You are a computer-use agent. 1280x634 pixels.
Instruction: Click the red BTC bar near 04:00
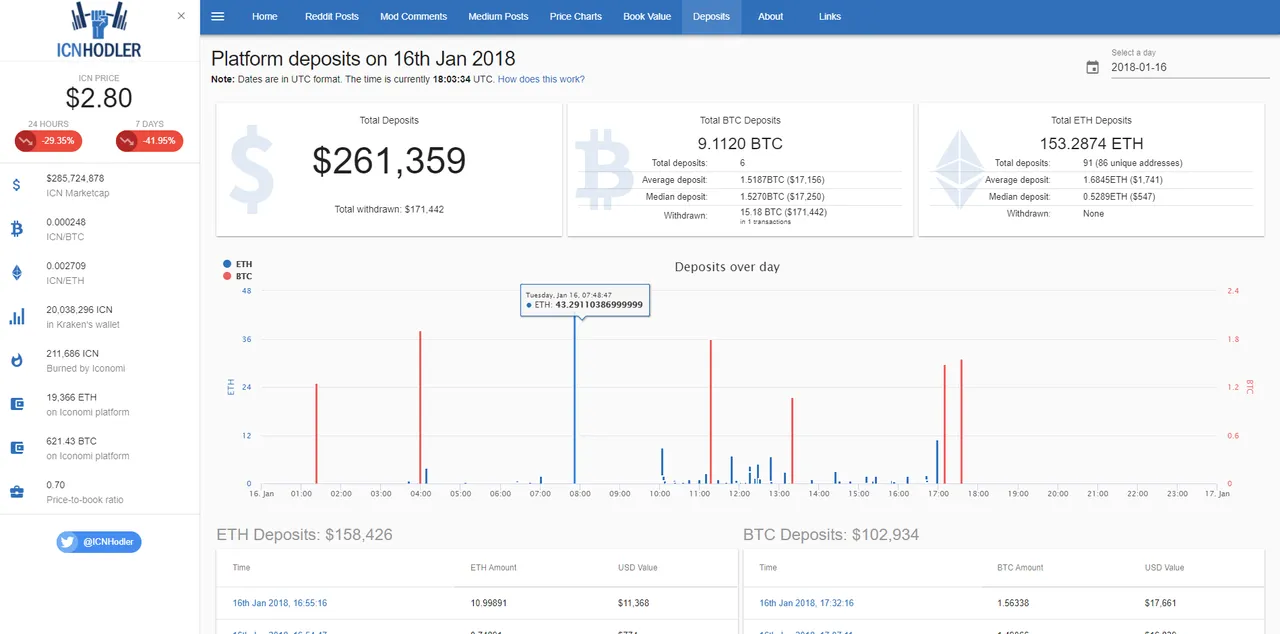click(x=420, y=408)
